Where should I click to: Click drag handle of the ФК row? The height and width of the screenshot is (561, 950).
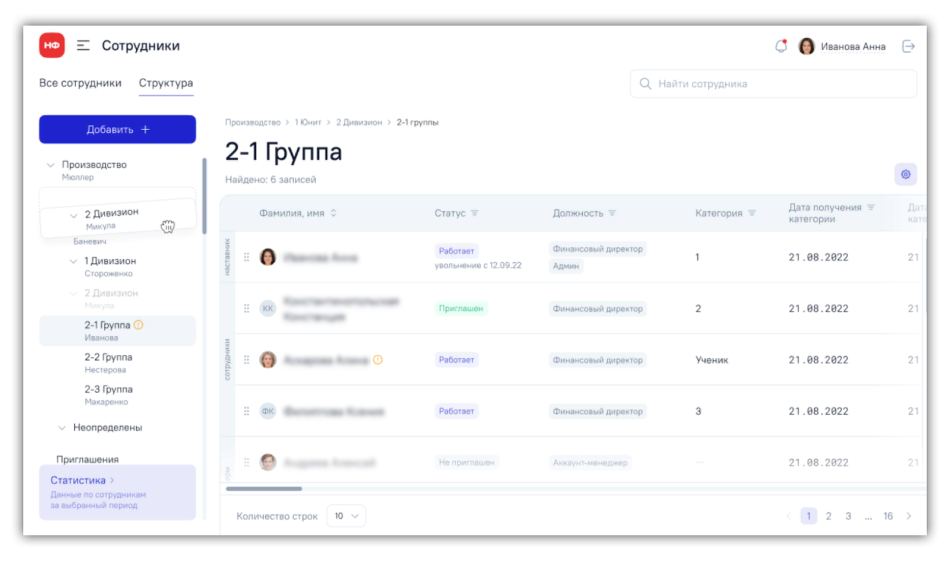(247, 411)
